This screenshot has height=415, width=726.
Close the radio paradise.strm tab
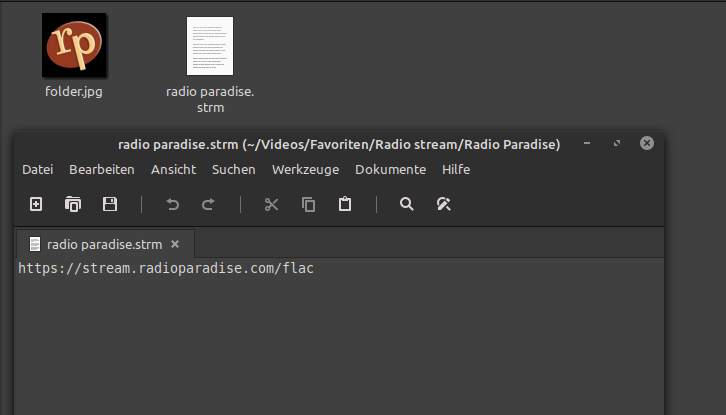click(x=175, y=244)
